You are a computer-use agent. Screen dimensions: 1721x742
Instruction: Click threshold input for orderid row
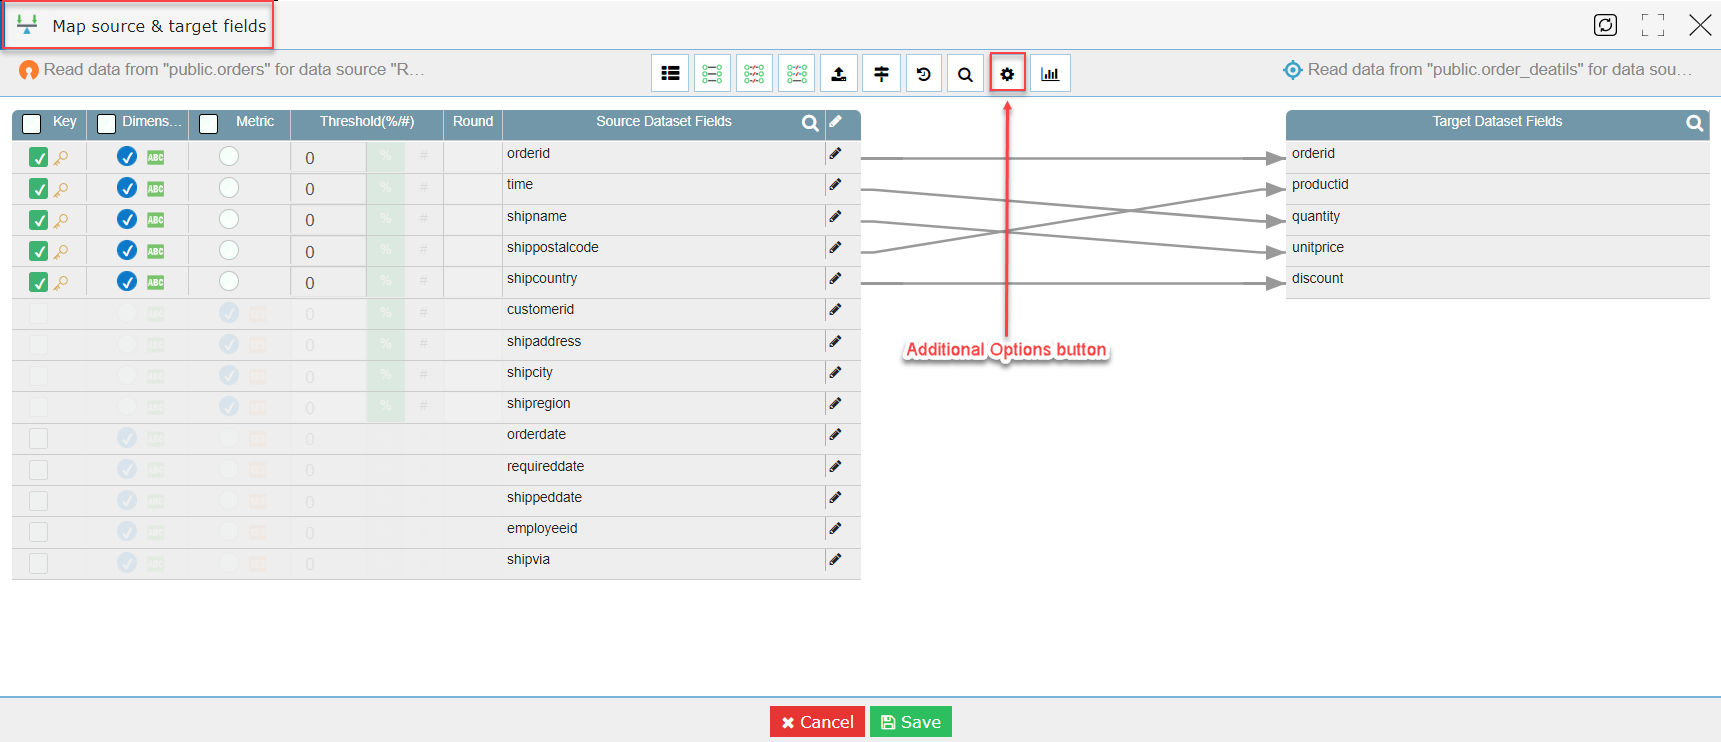pyautogui.click(x=329, y=158)
